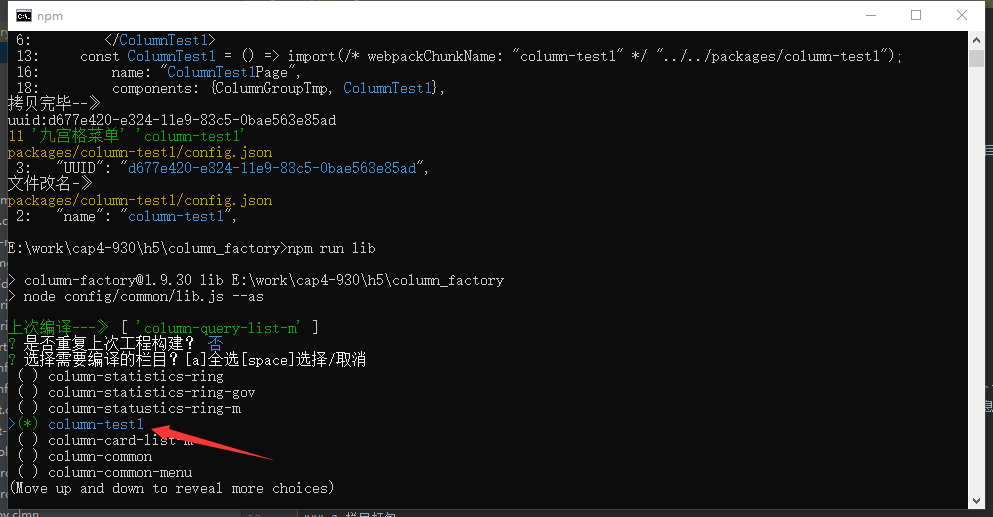Click the 'npm' window title text

coord(52,15)
